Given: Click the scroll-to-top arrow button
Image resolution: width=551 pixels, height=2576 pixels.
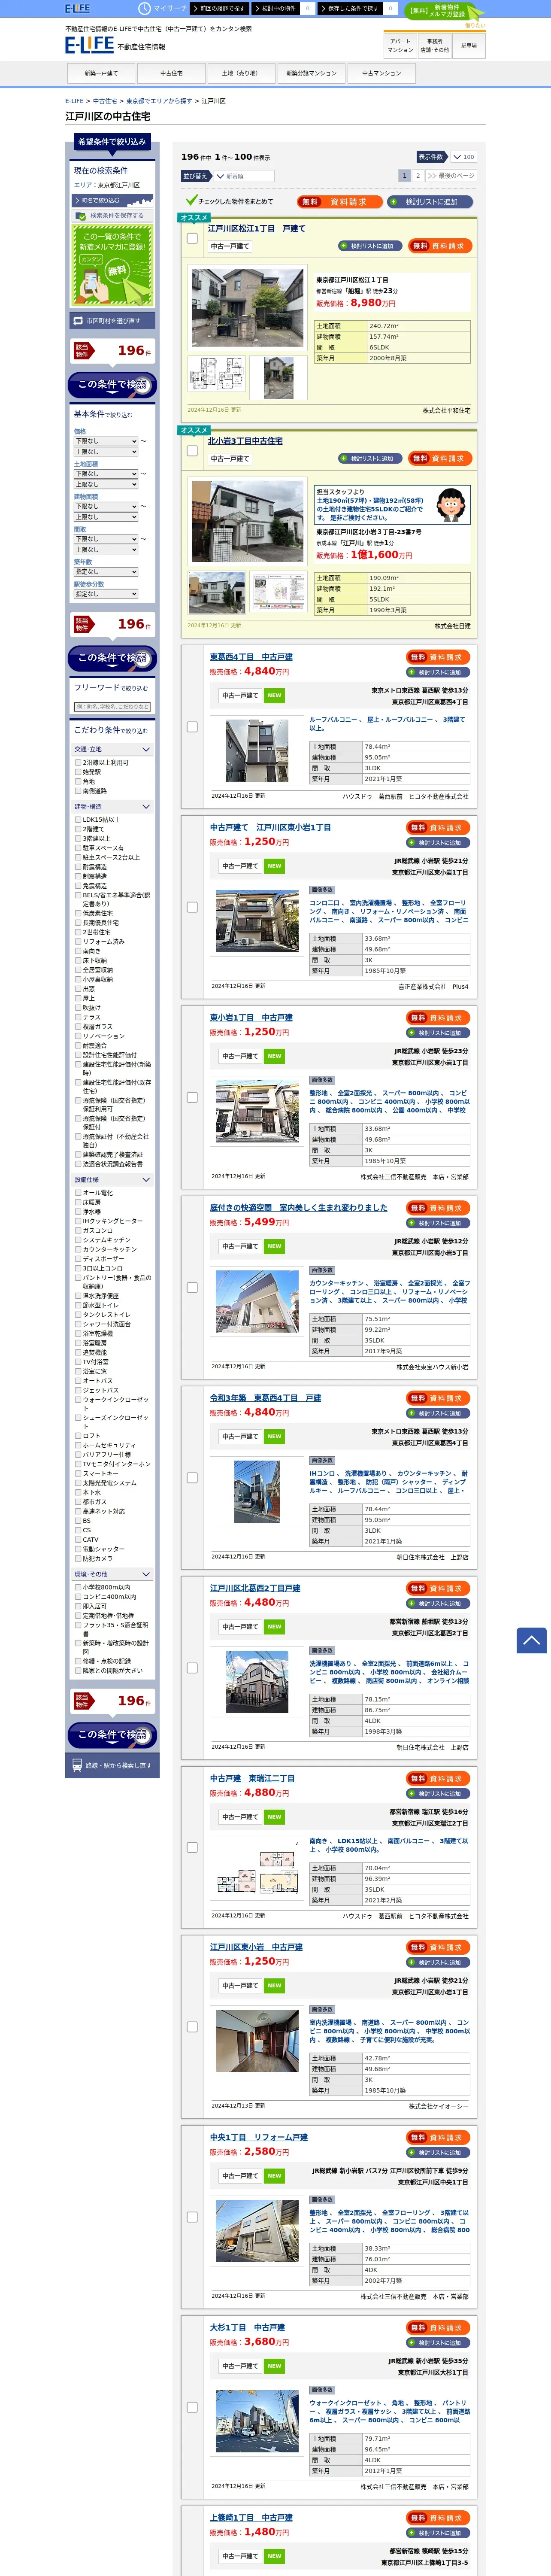Looking at the screenshot, I should [531, 1640].
